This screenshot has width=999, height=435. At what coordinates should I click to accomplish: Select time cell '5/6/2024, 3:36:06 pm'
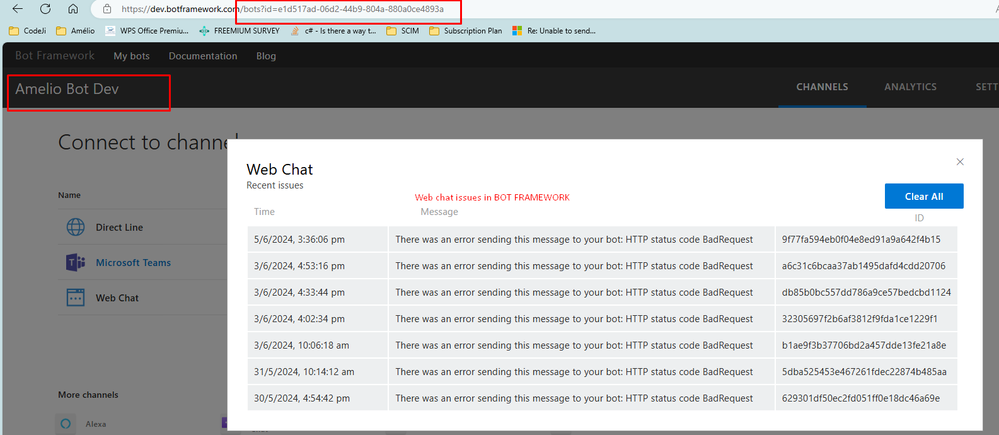[x=317, y=239]
